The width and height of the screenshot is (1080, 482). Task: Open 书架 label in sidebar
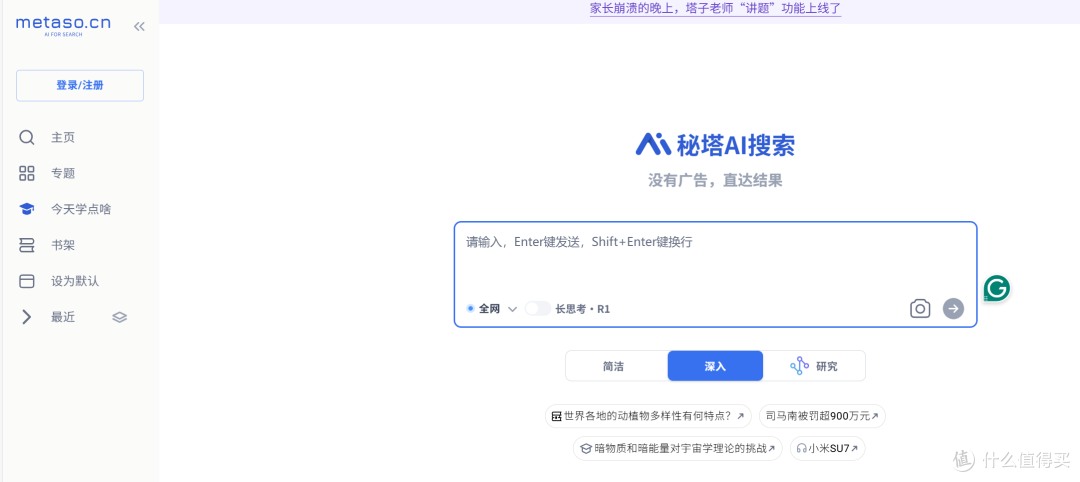[x=63, y=245]
